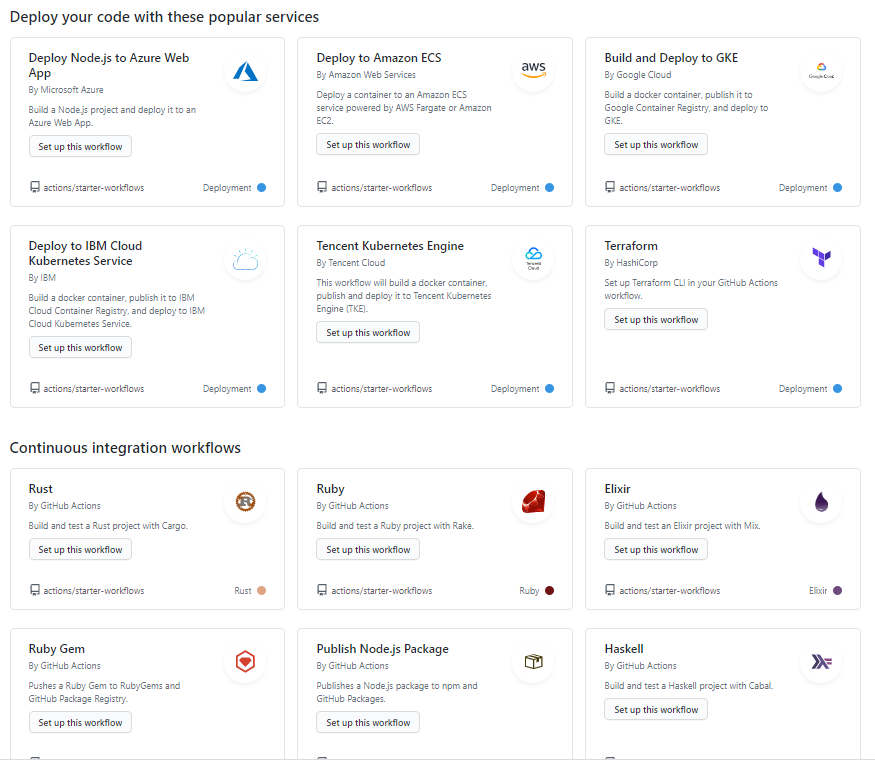
Task: Click repo icon in Amazon ECS card
Action: [x=321, y=187]
